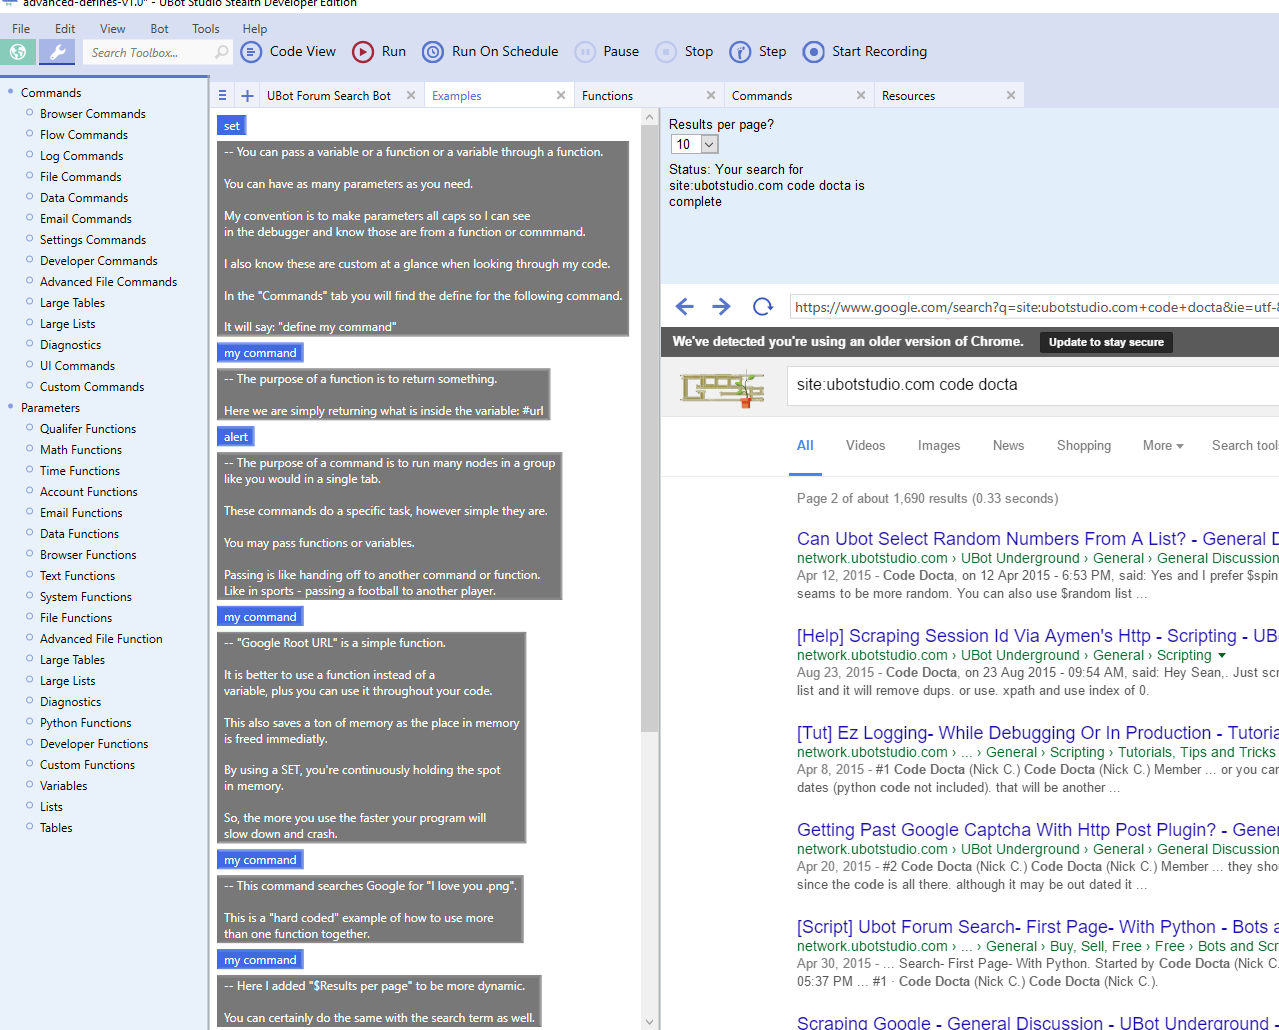Expand Browser Commands in the toolbox
Screen dimensions: 1279x1030
[30, 114]
